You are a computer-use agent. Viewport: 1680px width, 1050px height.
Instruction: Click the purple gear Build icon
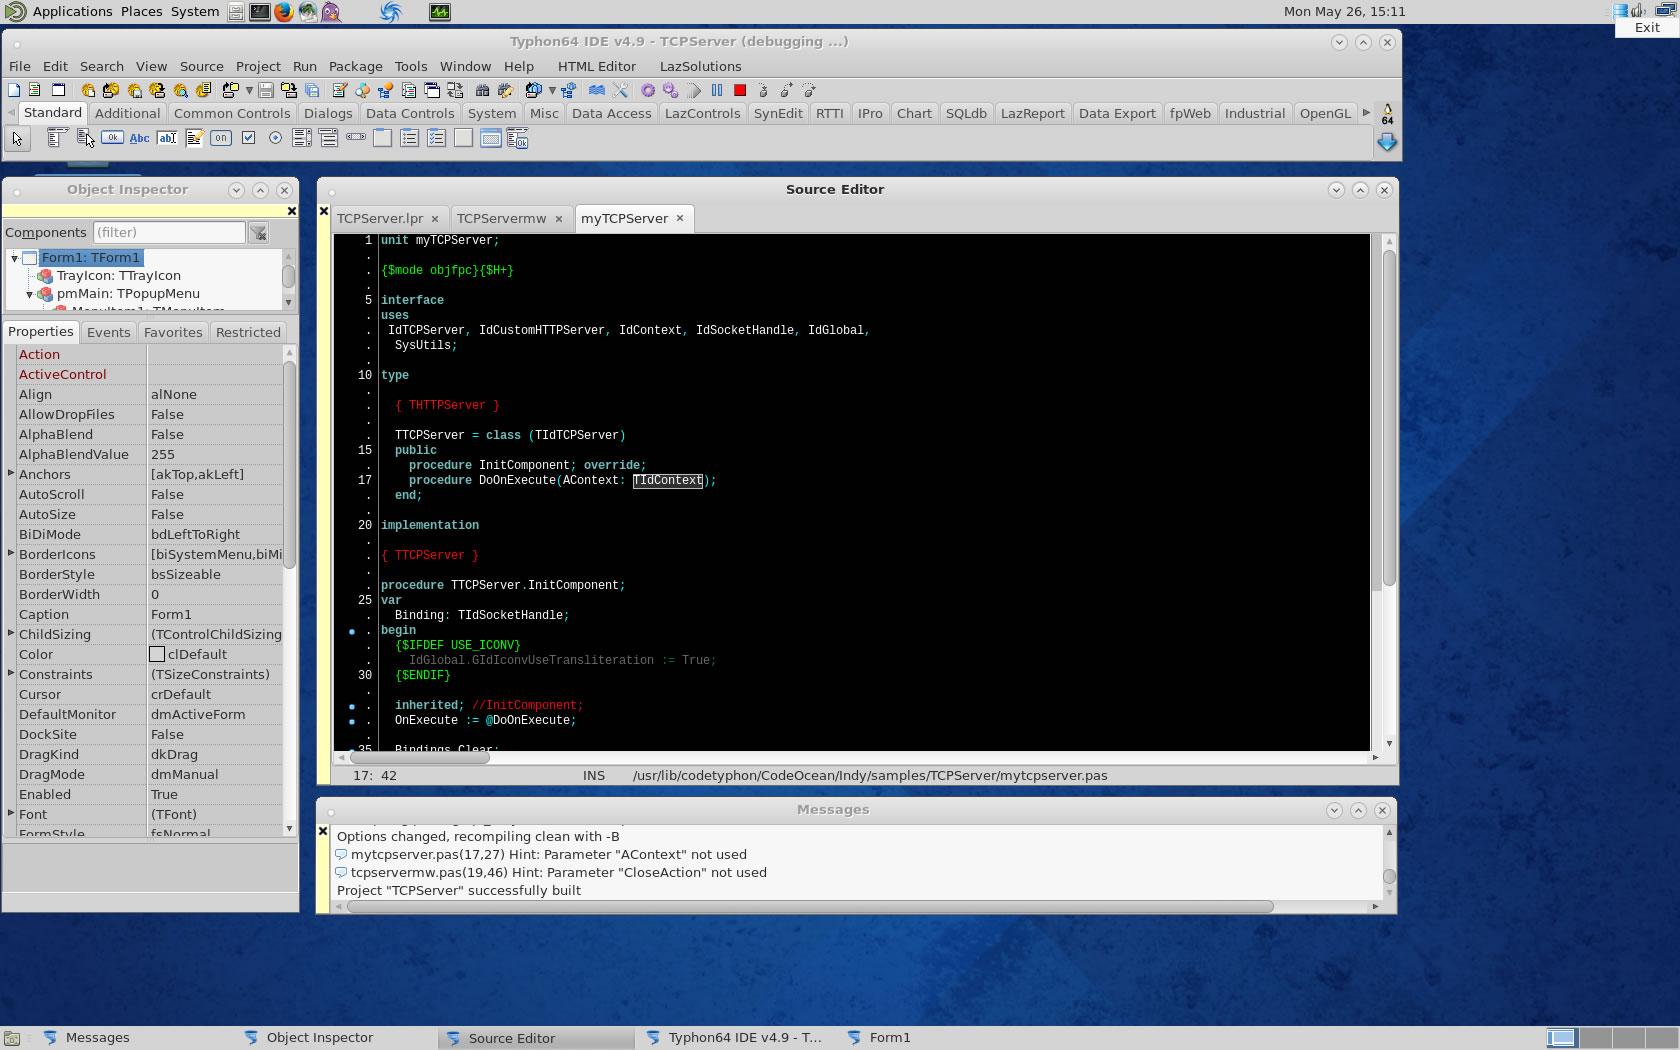648,90
